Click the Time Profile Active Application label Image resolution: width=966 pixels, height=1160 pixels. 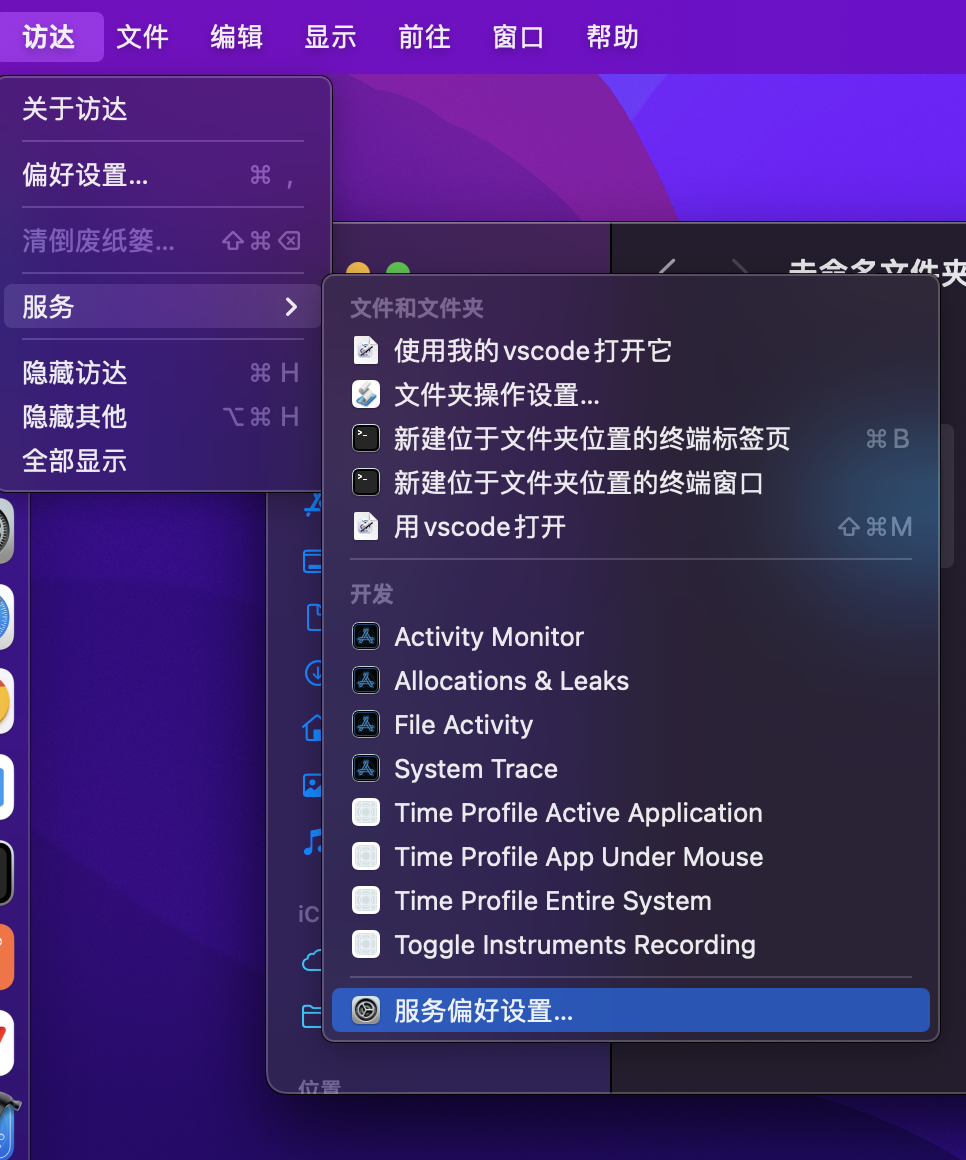pos(578,813)
